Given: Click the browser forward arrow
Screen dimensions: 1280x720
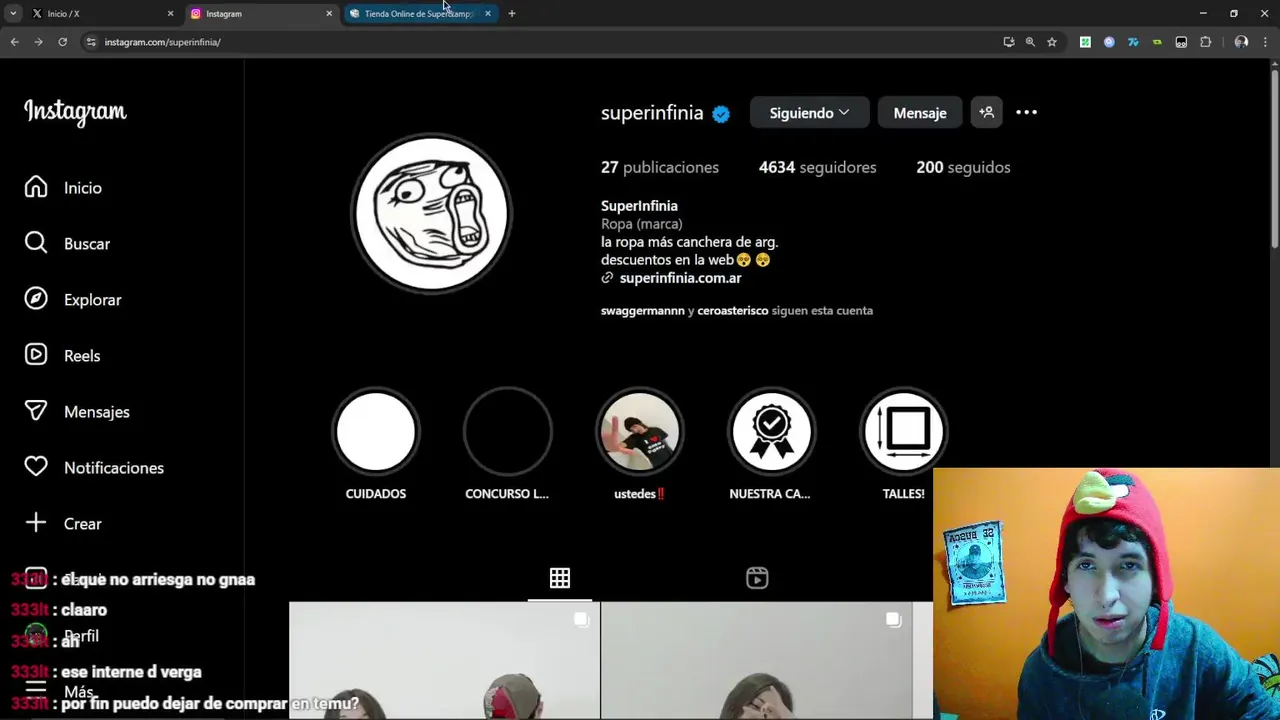Looking at the screenshot, I should coord(38,42).
